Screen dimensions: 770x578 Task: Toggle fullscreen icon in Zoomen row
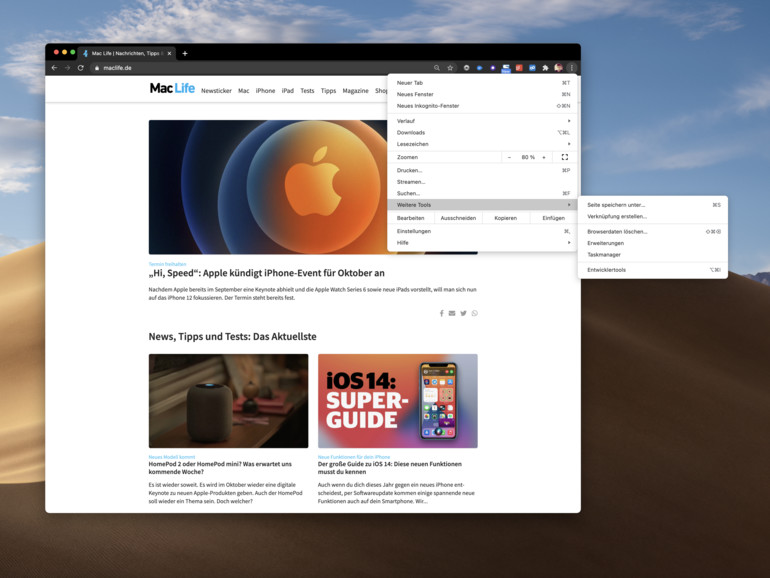click(x=565, y=157)
